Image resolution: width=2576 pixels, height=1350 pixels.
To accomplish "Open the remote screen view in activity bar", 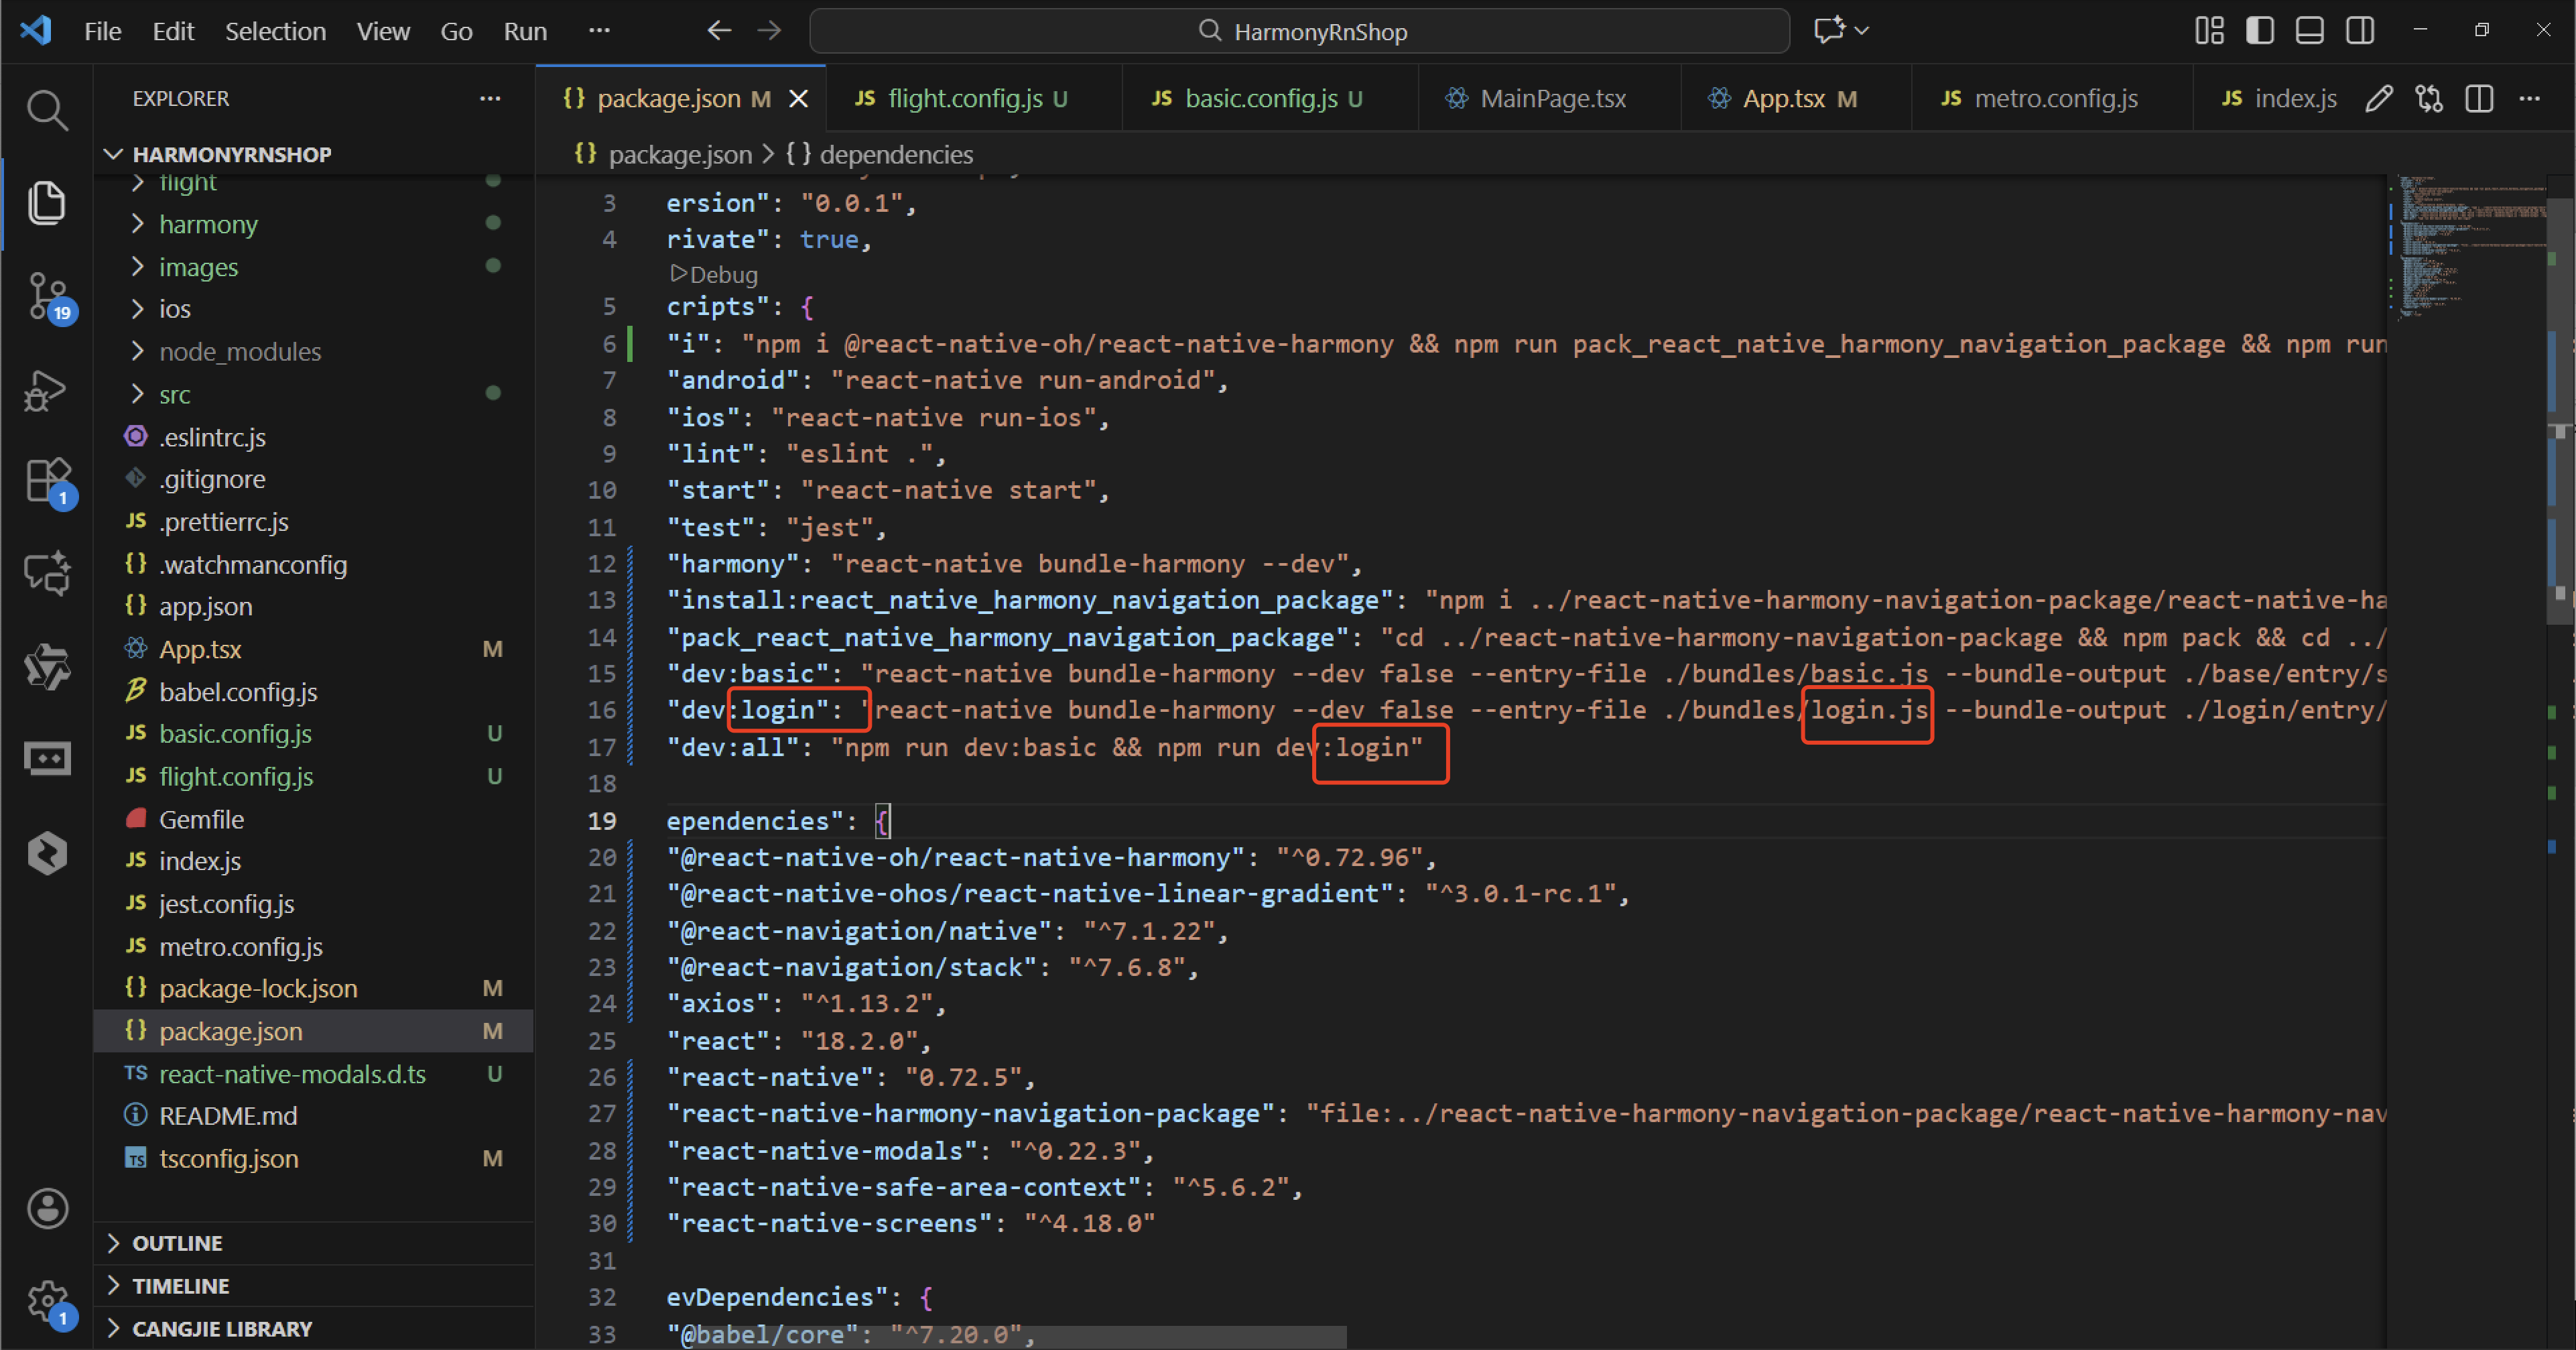I will [x=47, y=759].
